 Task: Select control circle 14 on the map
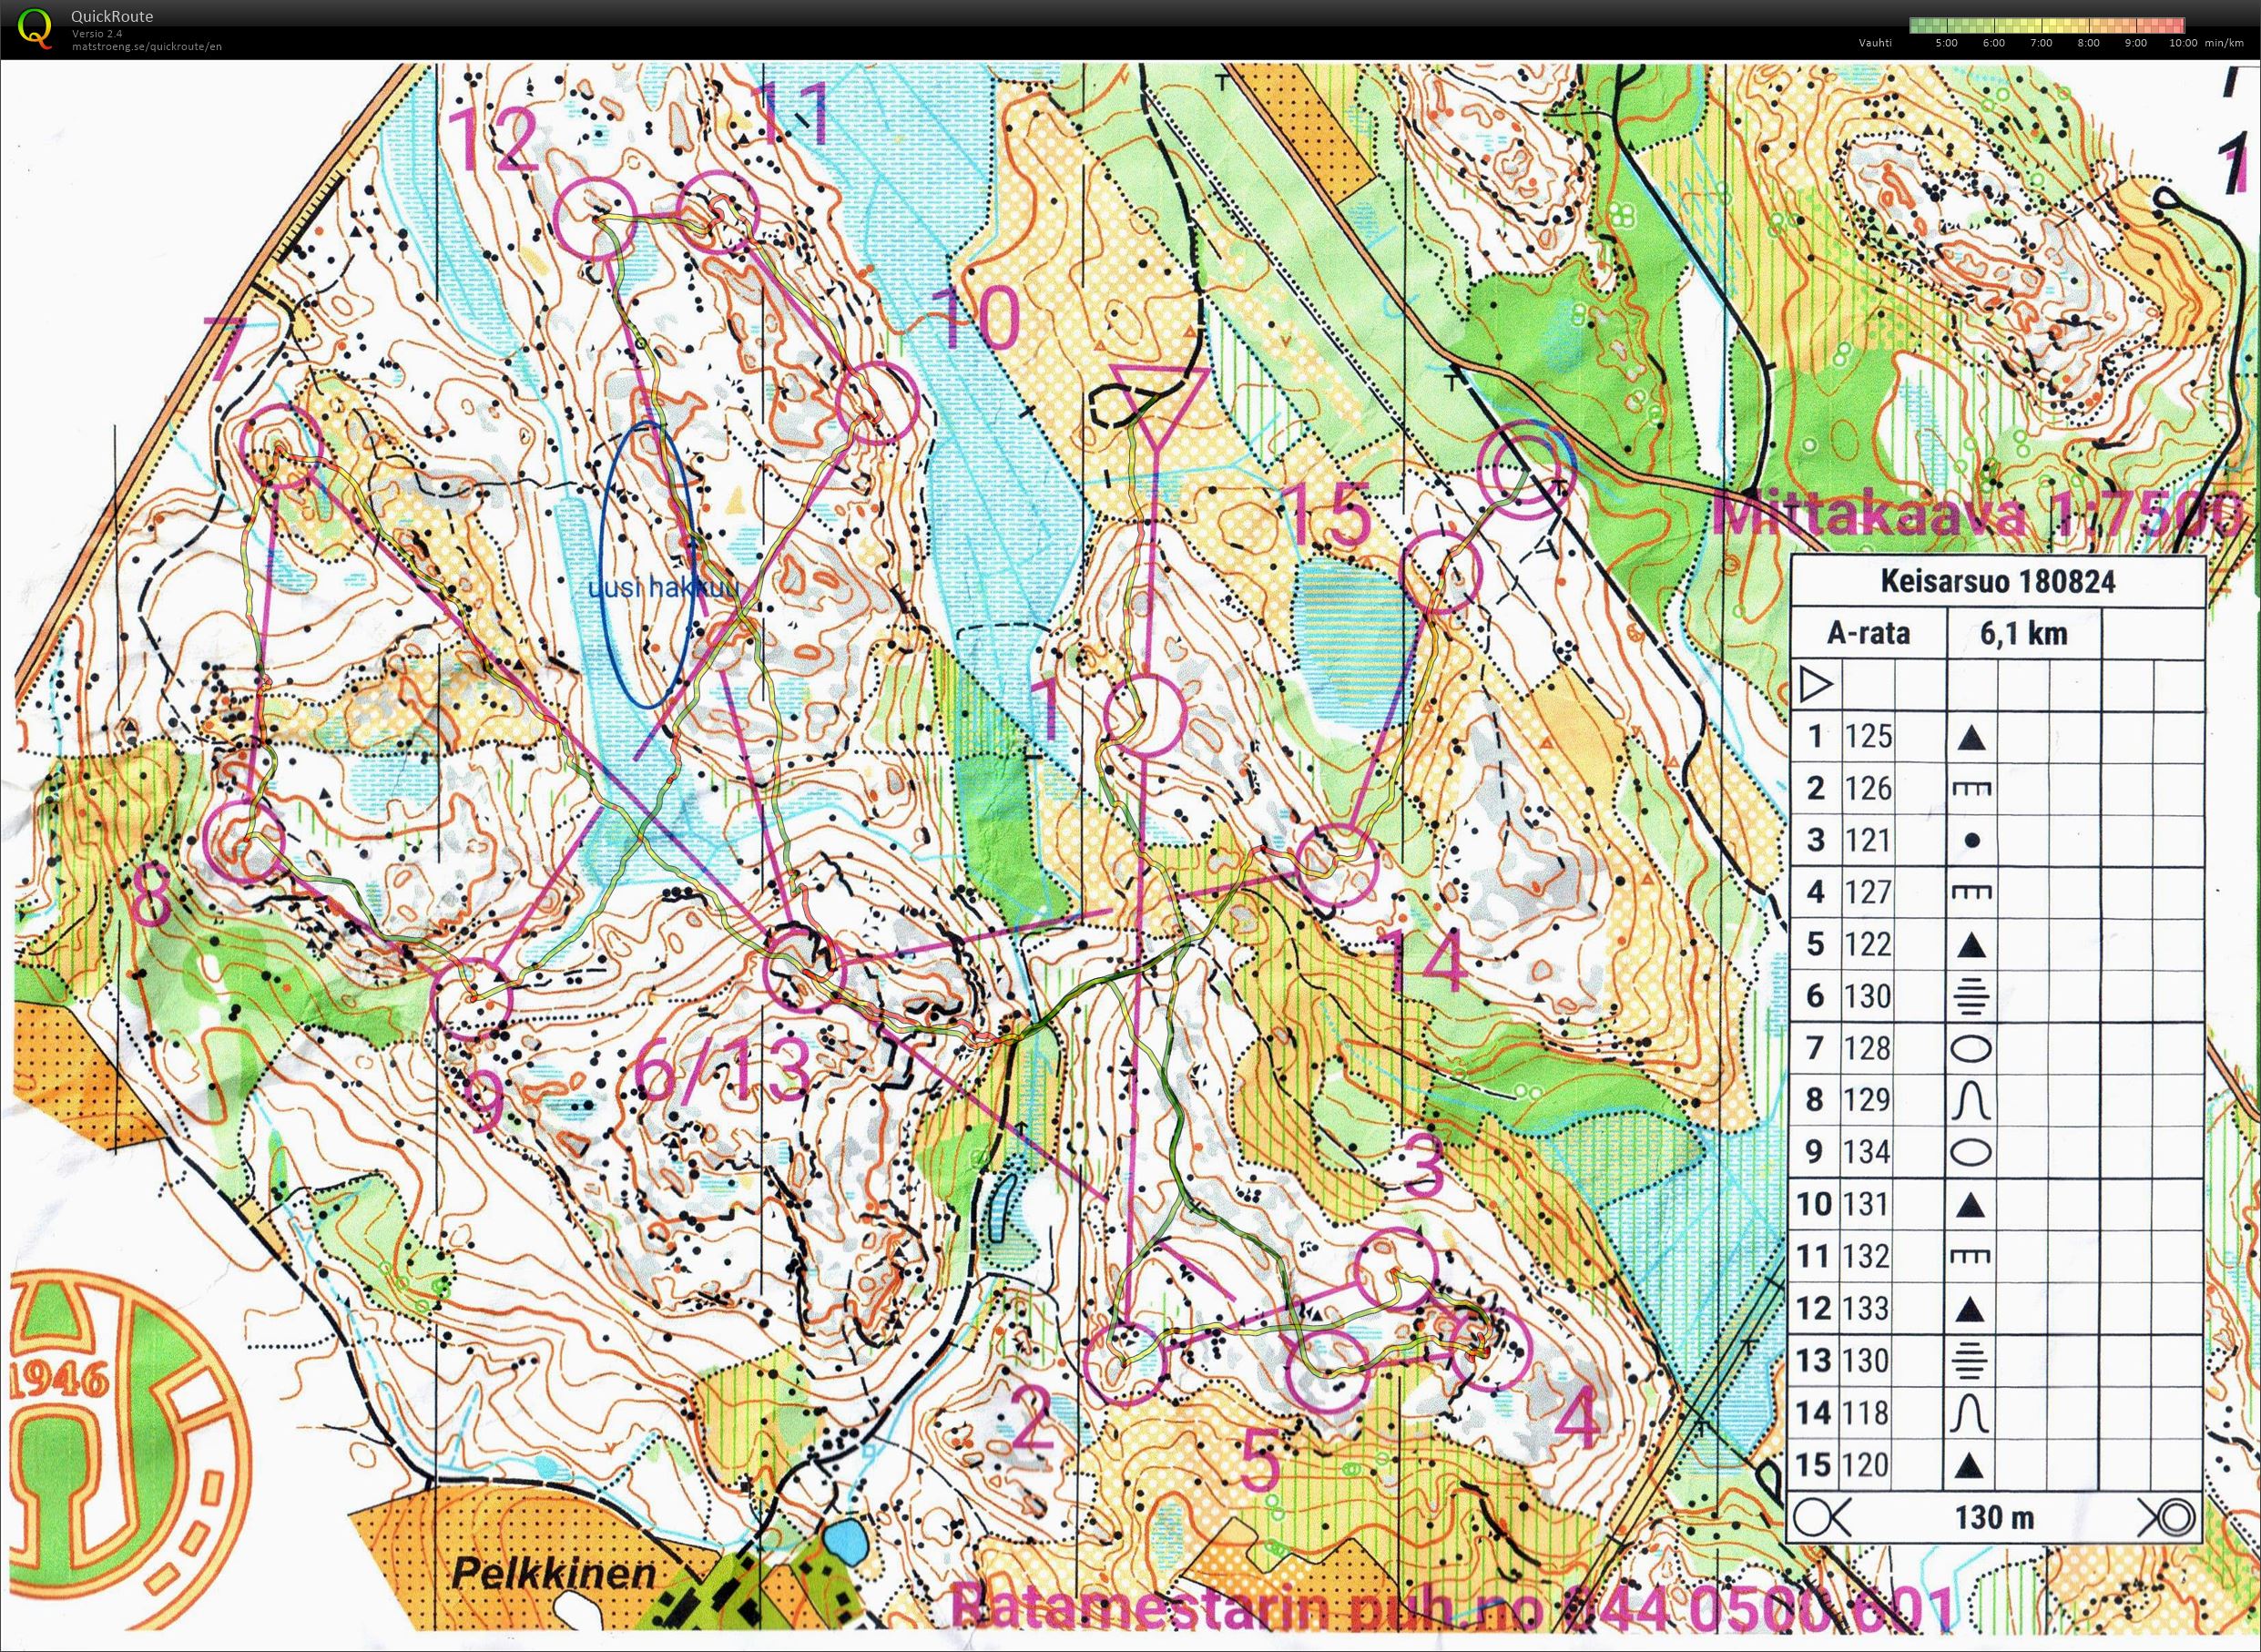(1337, 865)
